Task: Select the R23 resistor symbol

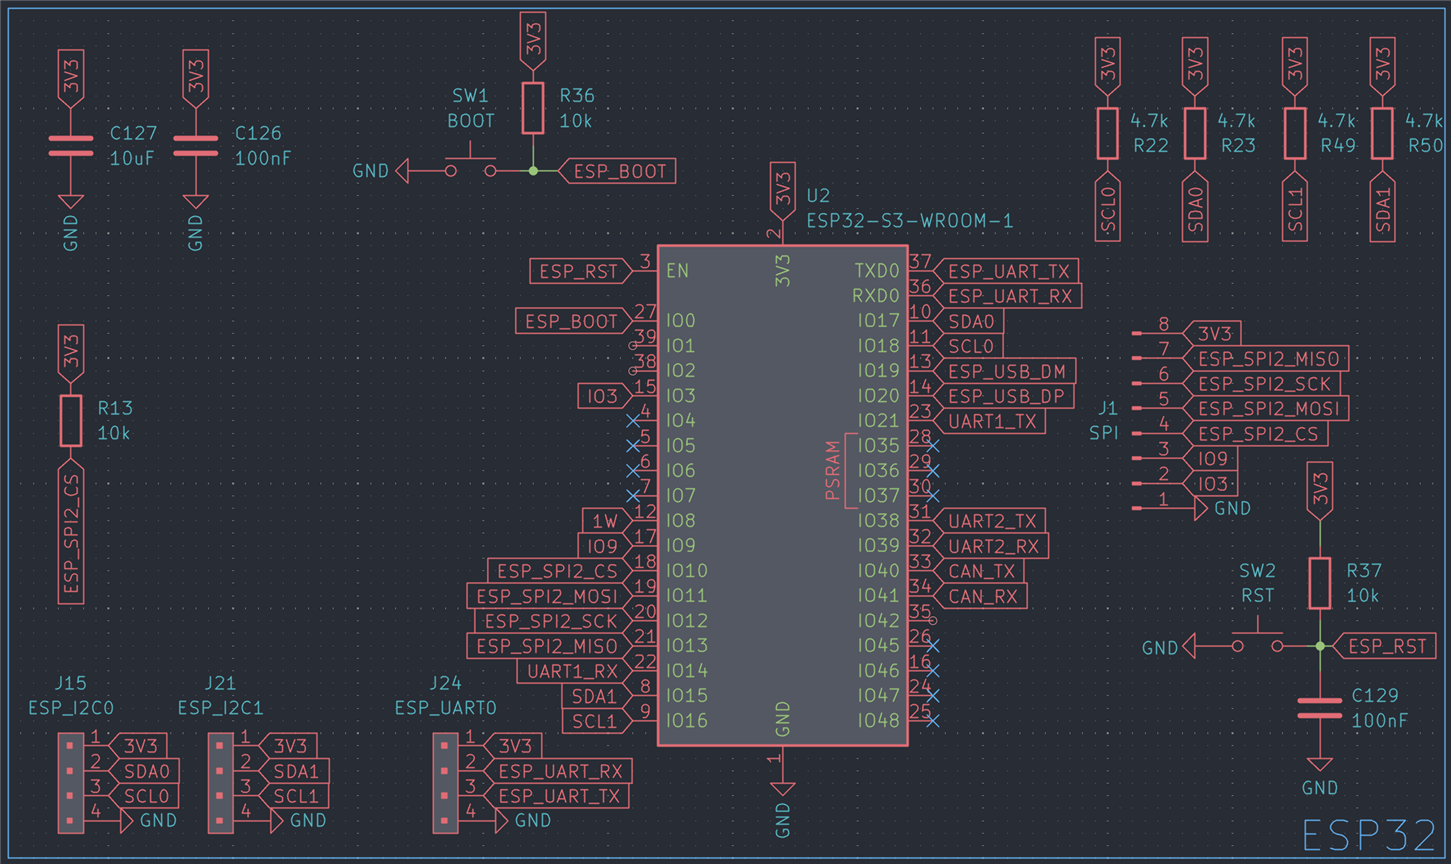Action: [x=1195, y=133]
